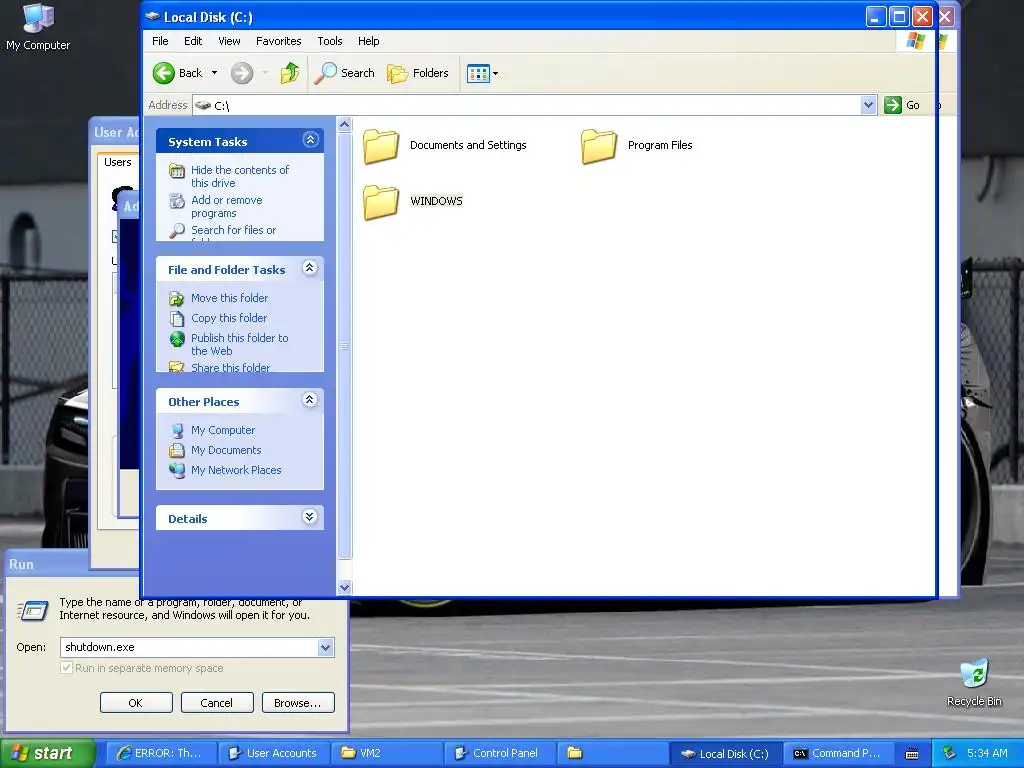Open the View menu
Viewport: 1024px width, 768px height.
229,41
